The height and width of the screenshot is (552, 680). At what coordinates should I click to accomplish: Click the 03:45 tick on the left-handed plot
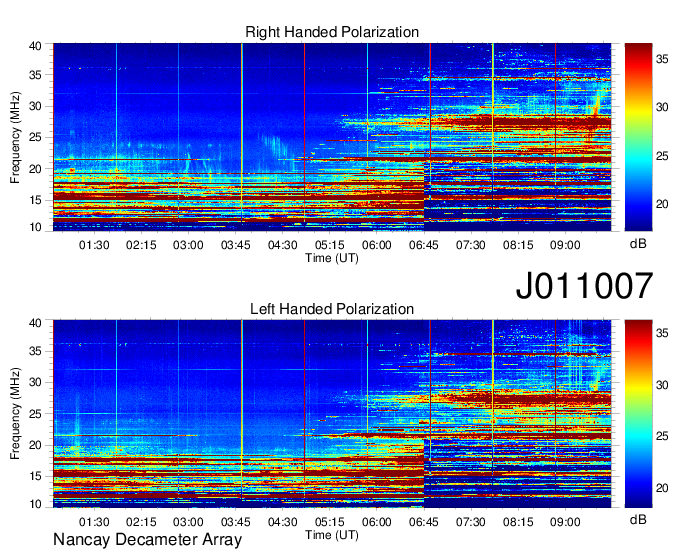[235, 522]
